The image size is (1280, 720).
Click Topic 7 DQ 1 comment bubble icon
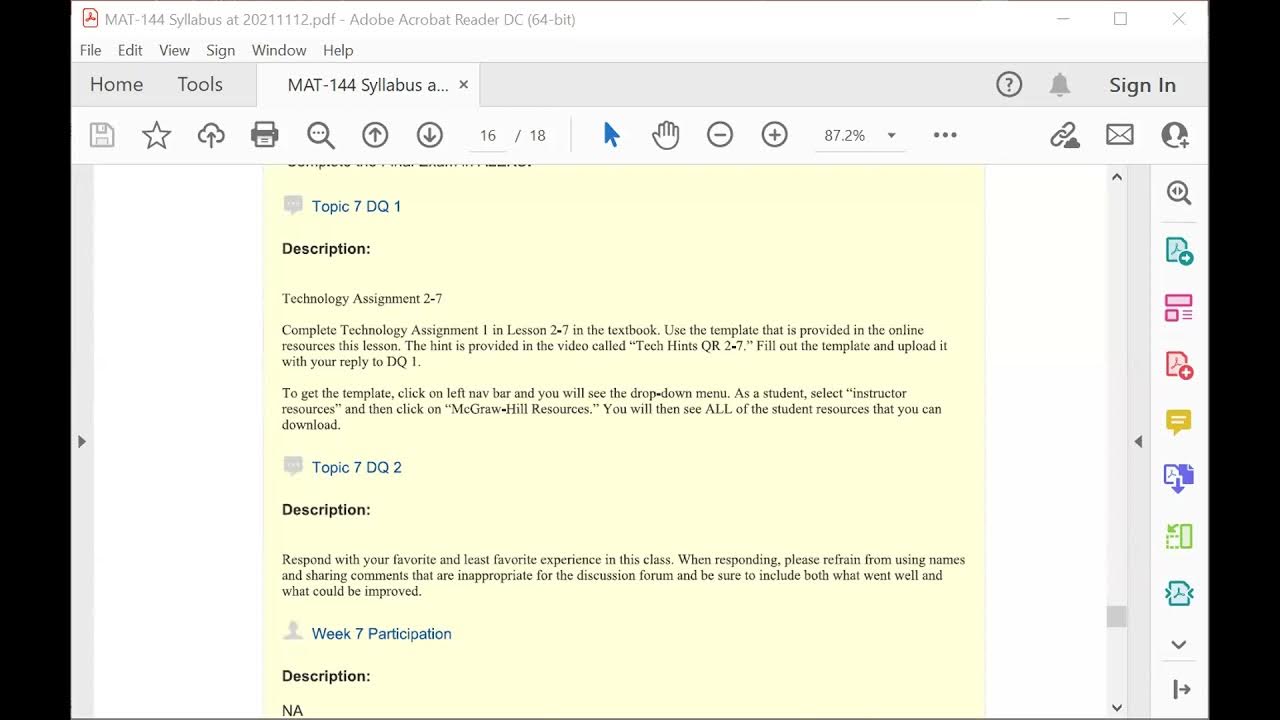click(x=293, y=205)
